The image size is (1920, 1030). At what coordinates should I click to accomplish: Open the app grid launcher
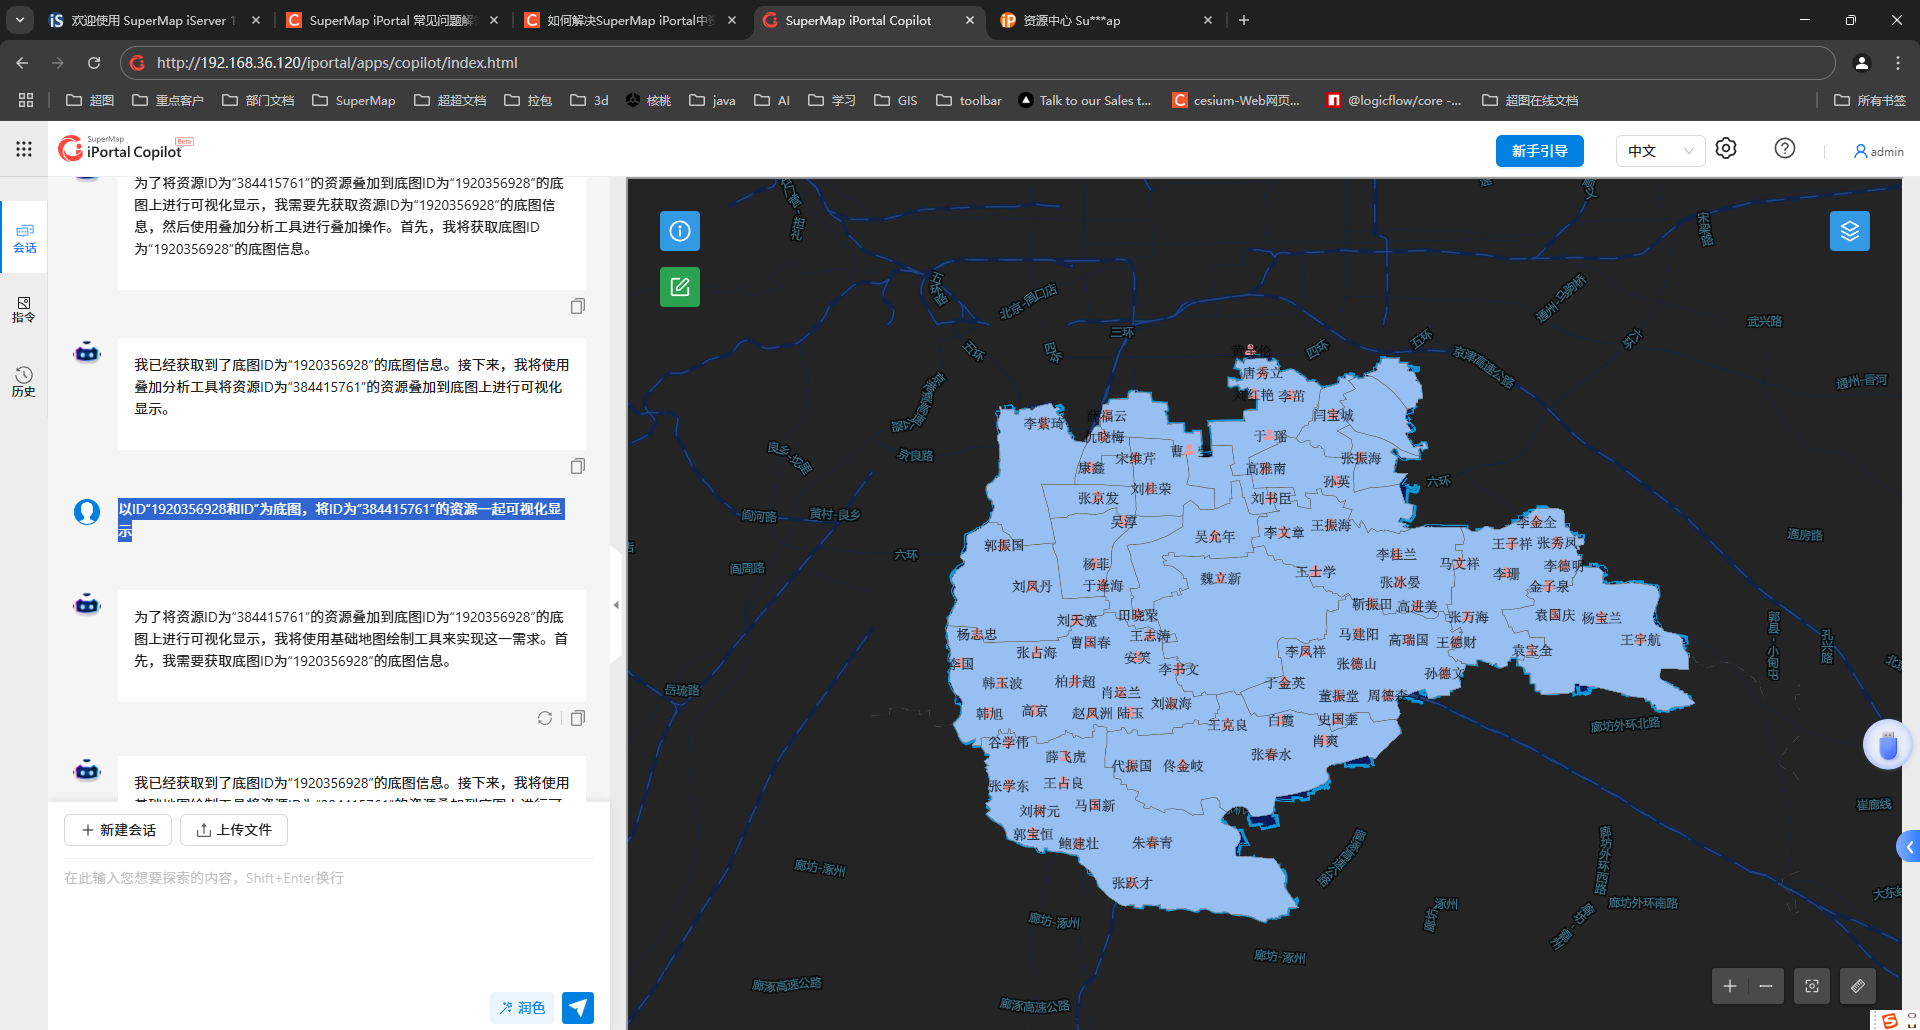click(x=24, y=149)
